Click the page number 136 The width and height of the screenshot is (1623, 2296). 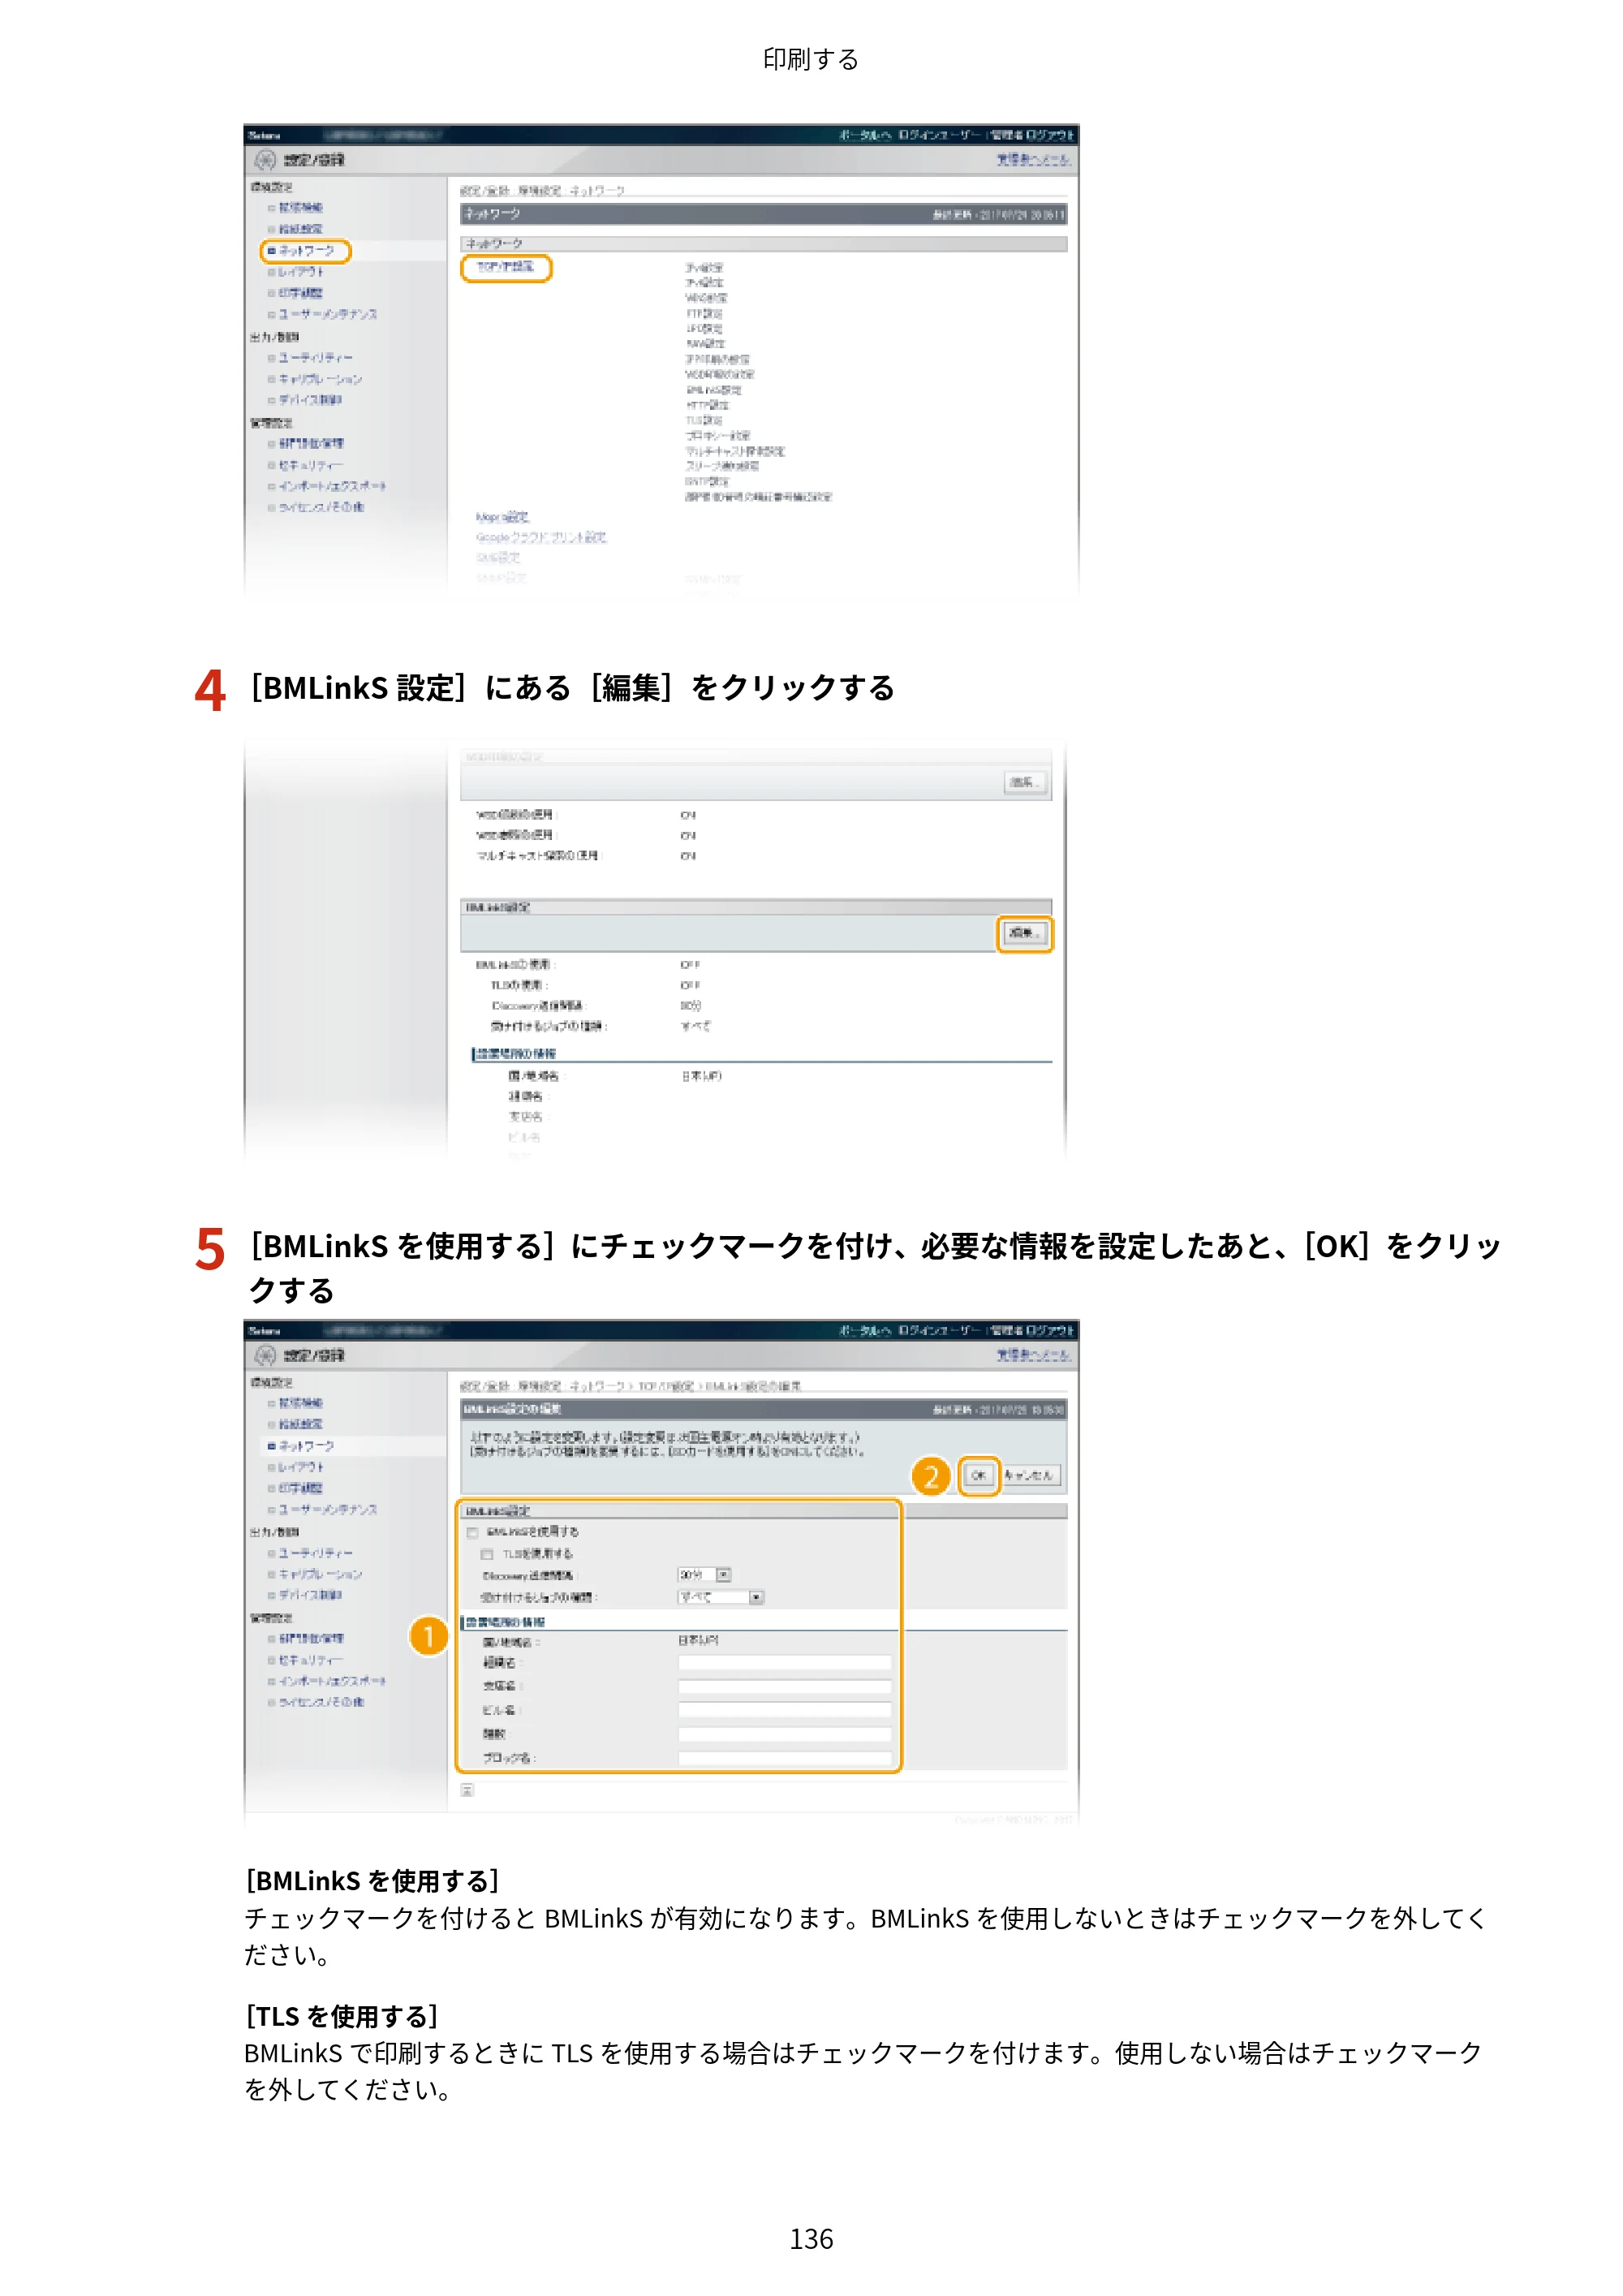pyautogui.click(x=811, y=2238)
